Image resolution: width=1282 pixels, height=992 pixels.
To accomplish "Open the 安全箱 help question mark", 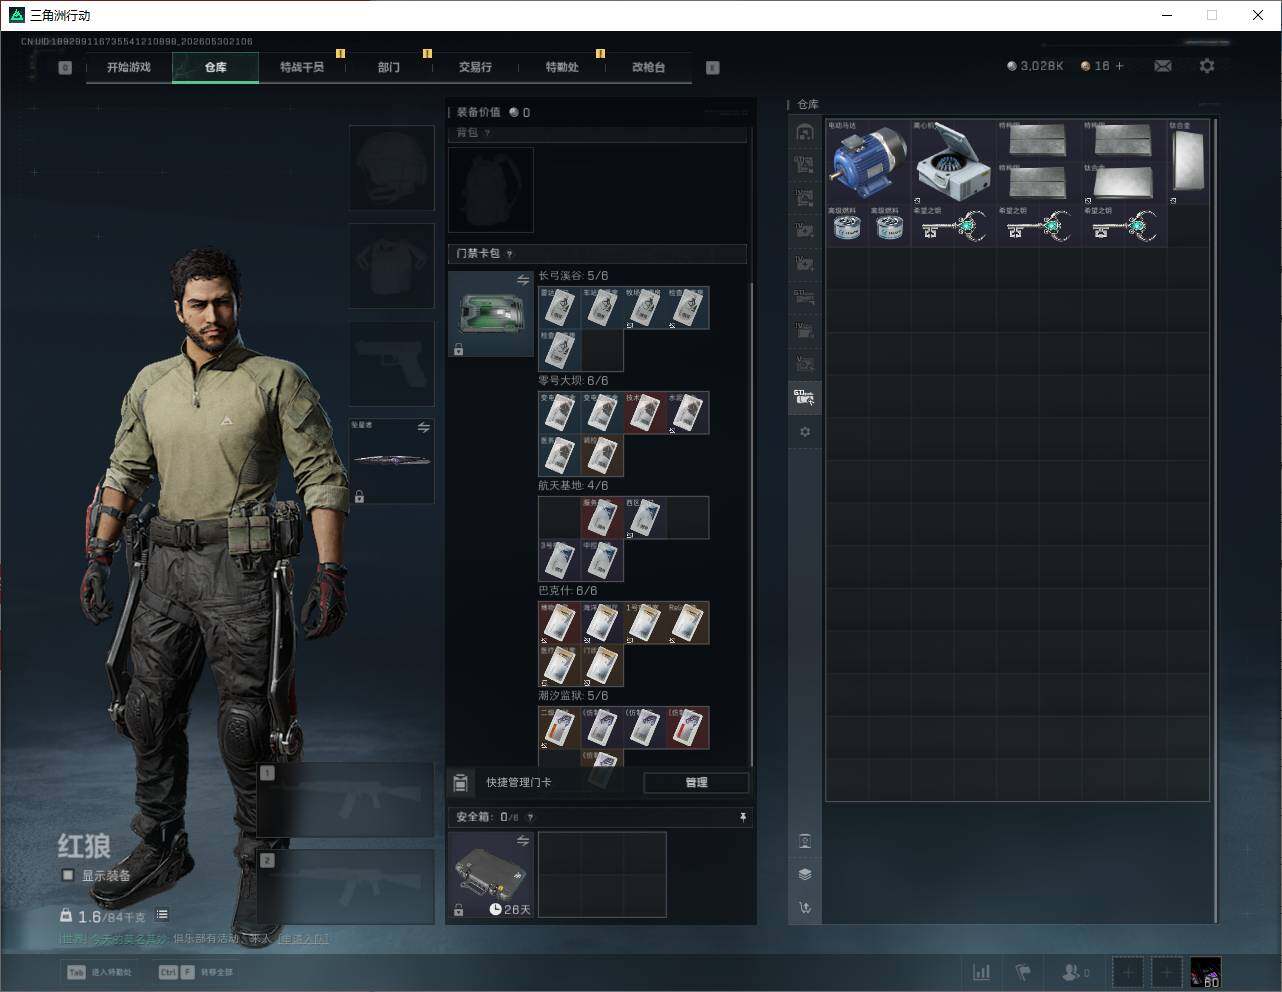I will pyautogui.click(x=530, y=817).
